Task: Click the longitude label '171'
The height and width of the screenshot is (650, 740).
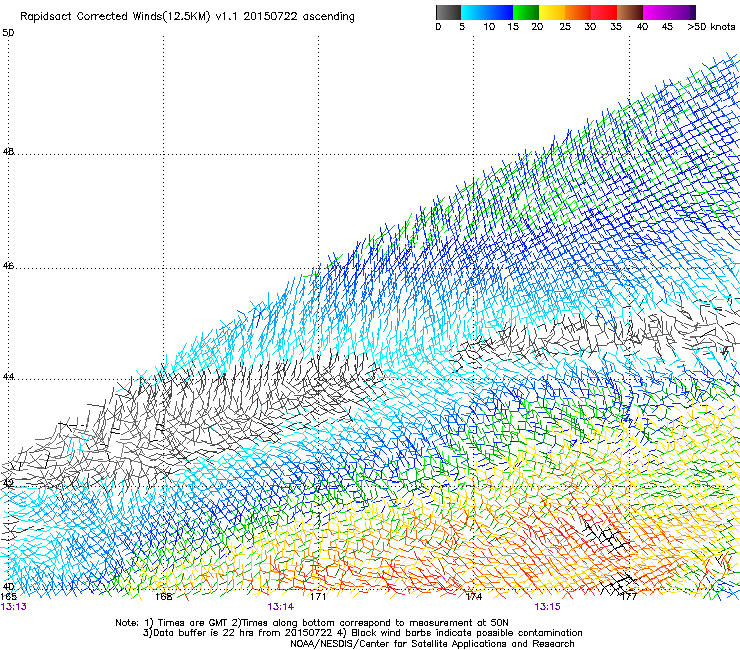Action: click(x=318, y=597)
